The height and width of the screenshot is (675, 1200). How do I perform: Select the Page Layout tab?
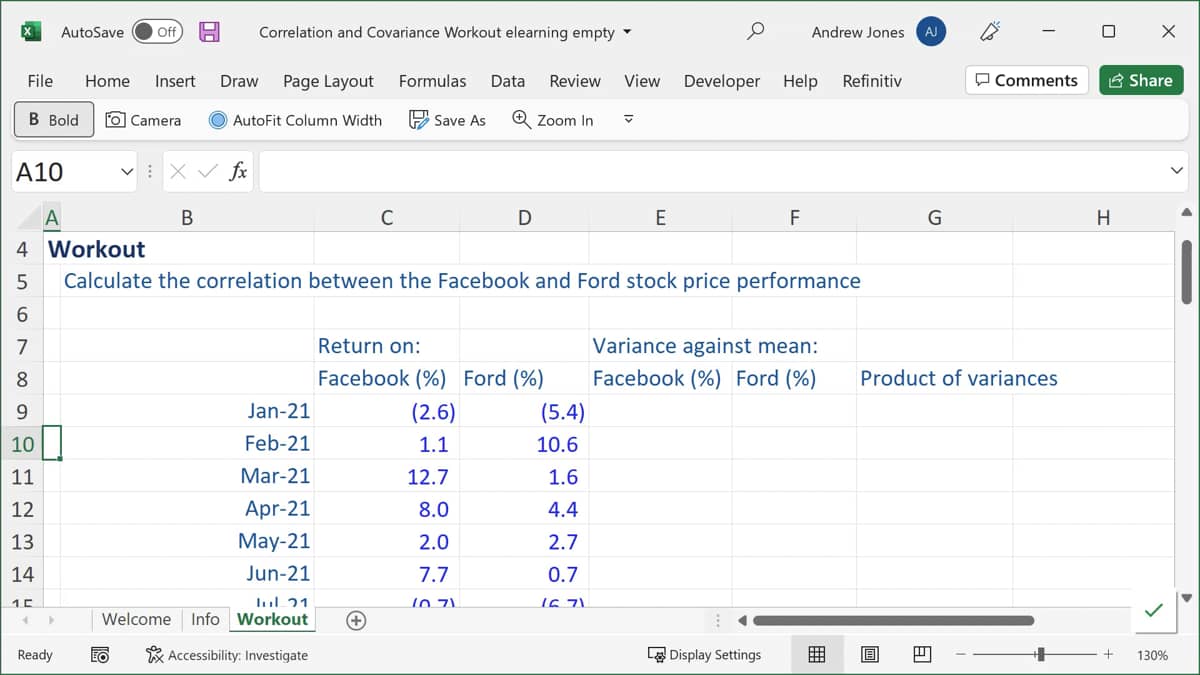328,81
